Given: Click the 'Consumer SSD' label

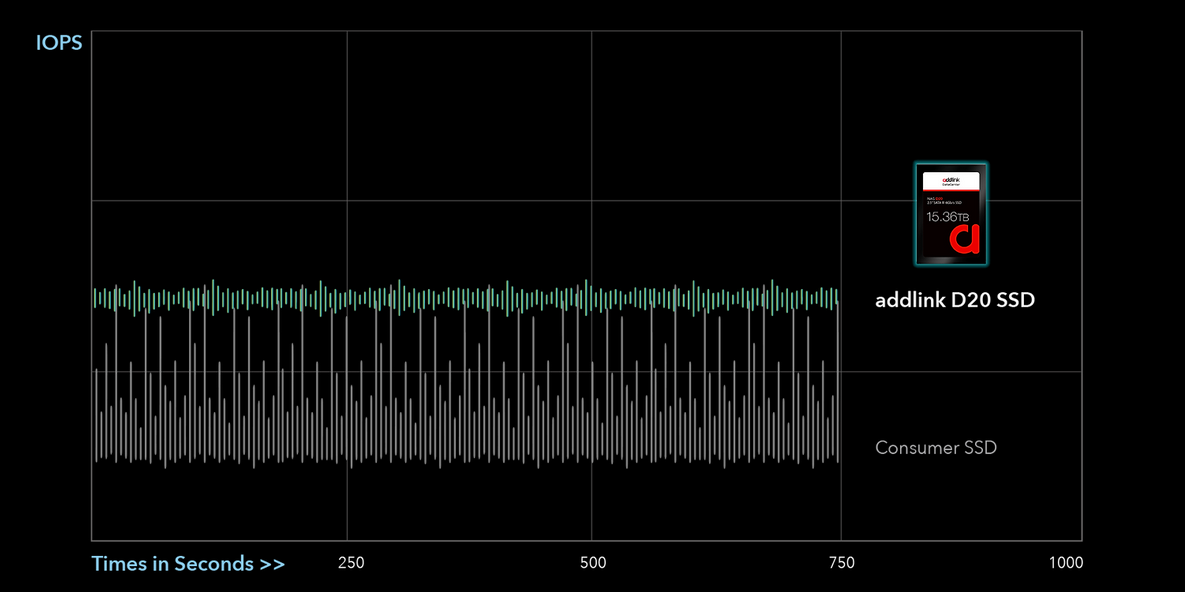Looking at the screenshot, I should click(x=936, y=448).
